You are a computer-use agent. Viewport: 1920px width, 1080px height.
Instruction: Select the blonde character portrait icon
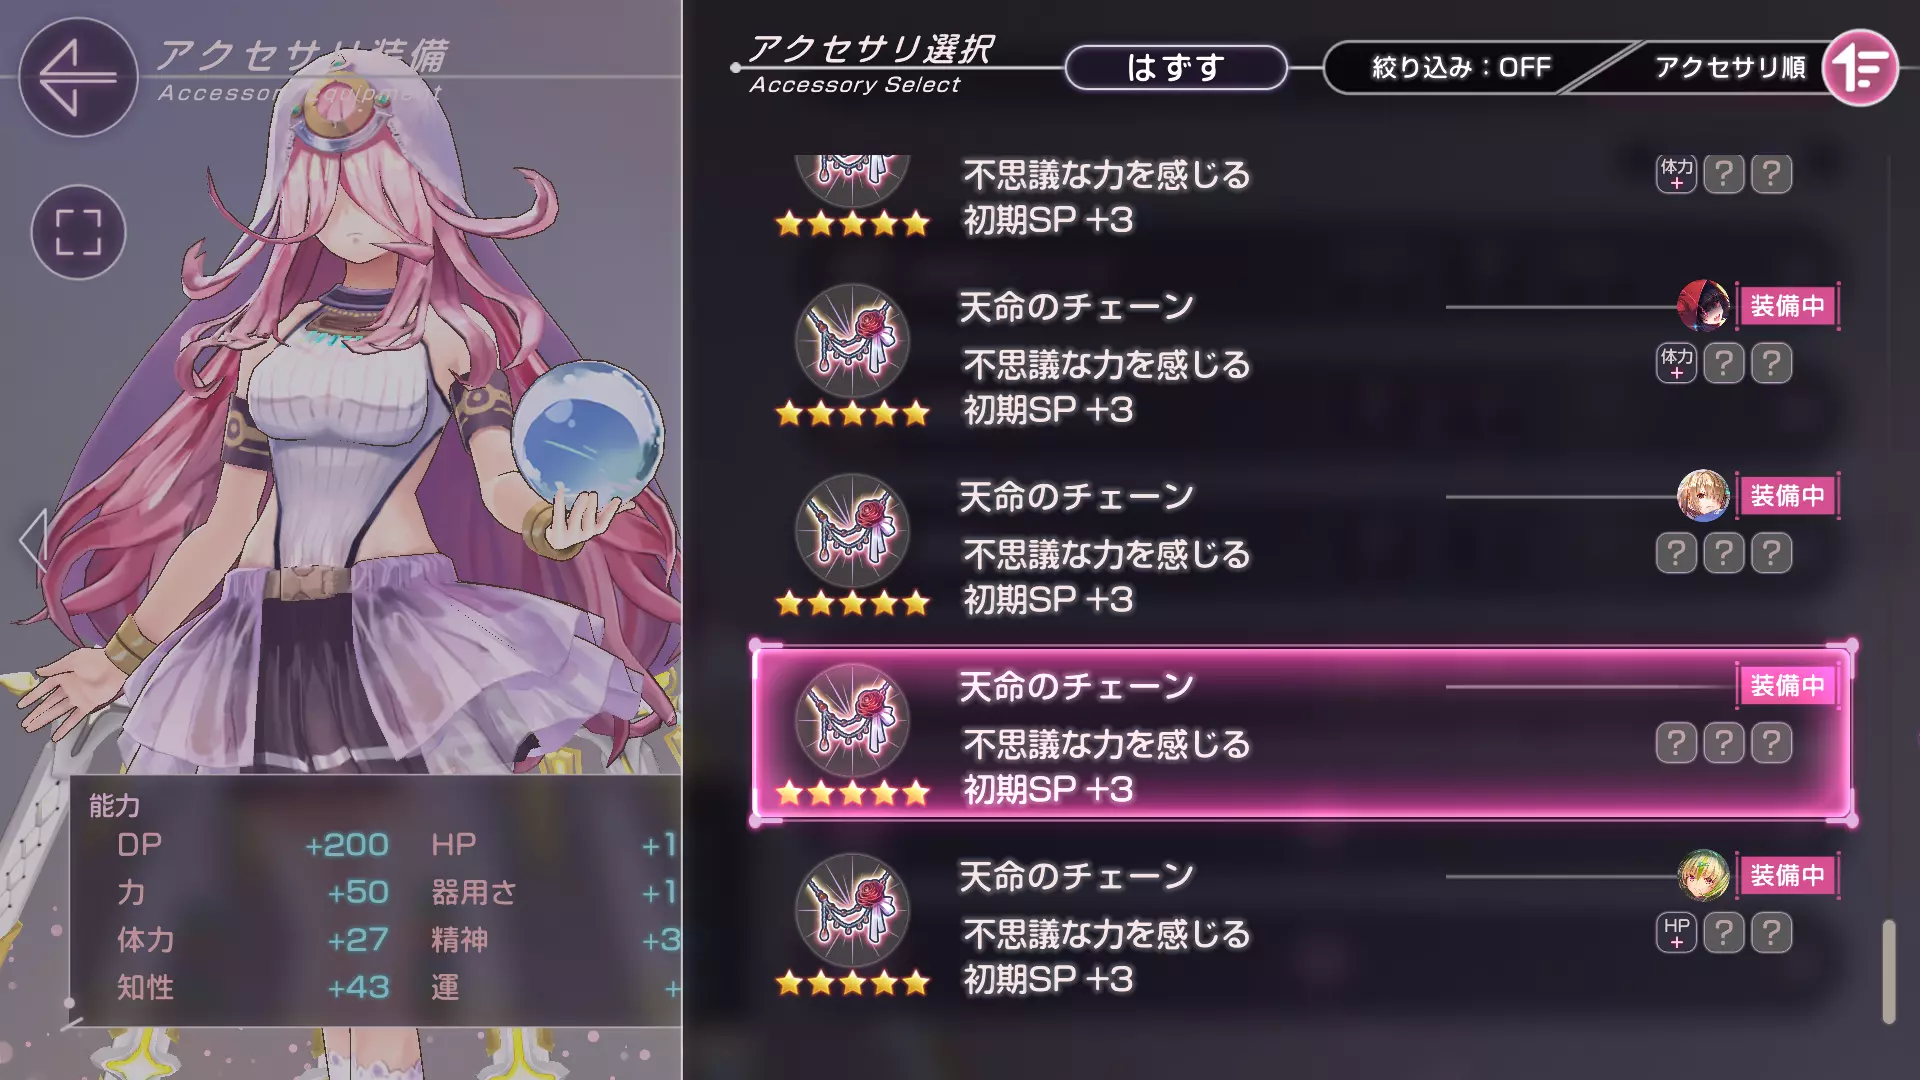1703,496
